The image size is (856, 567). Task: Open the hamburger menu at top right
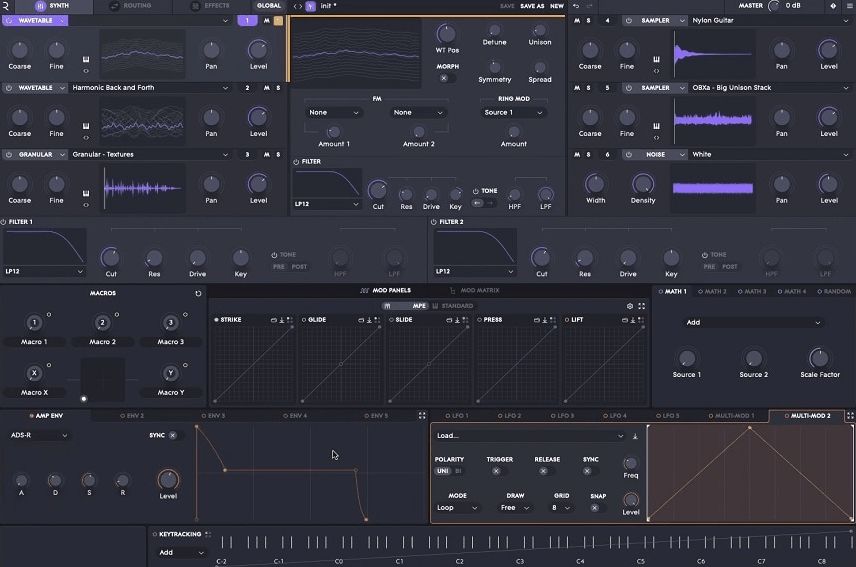[x=851, y=5]
